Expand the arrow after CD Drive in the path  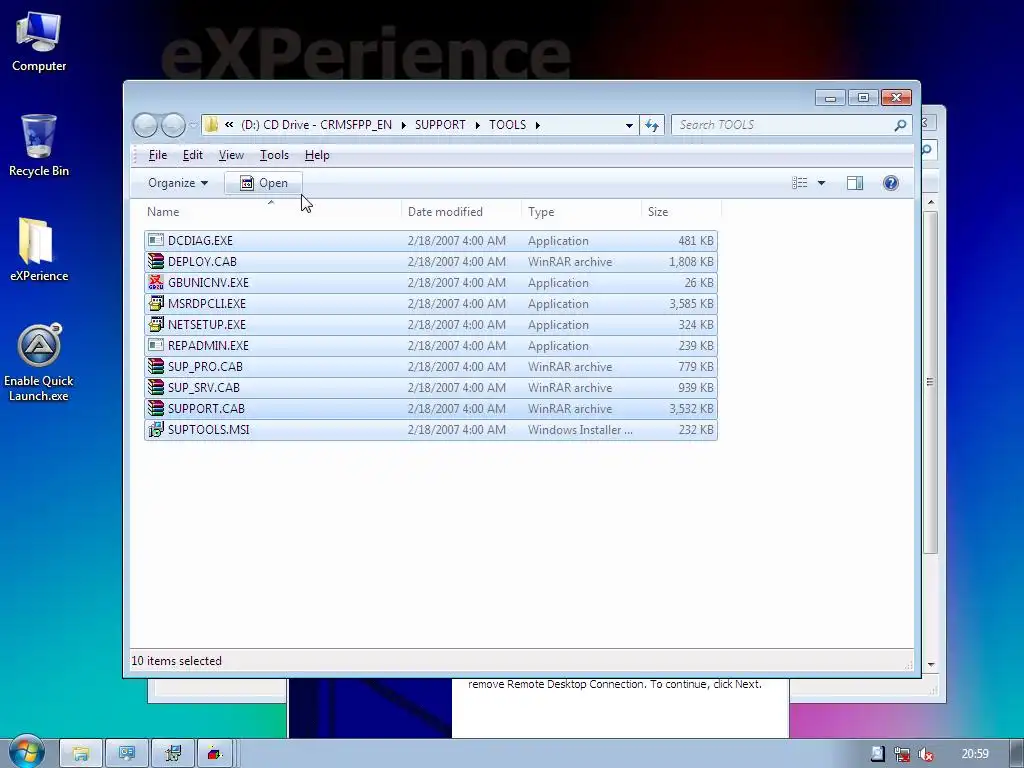404,125
